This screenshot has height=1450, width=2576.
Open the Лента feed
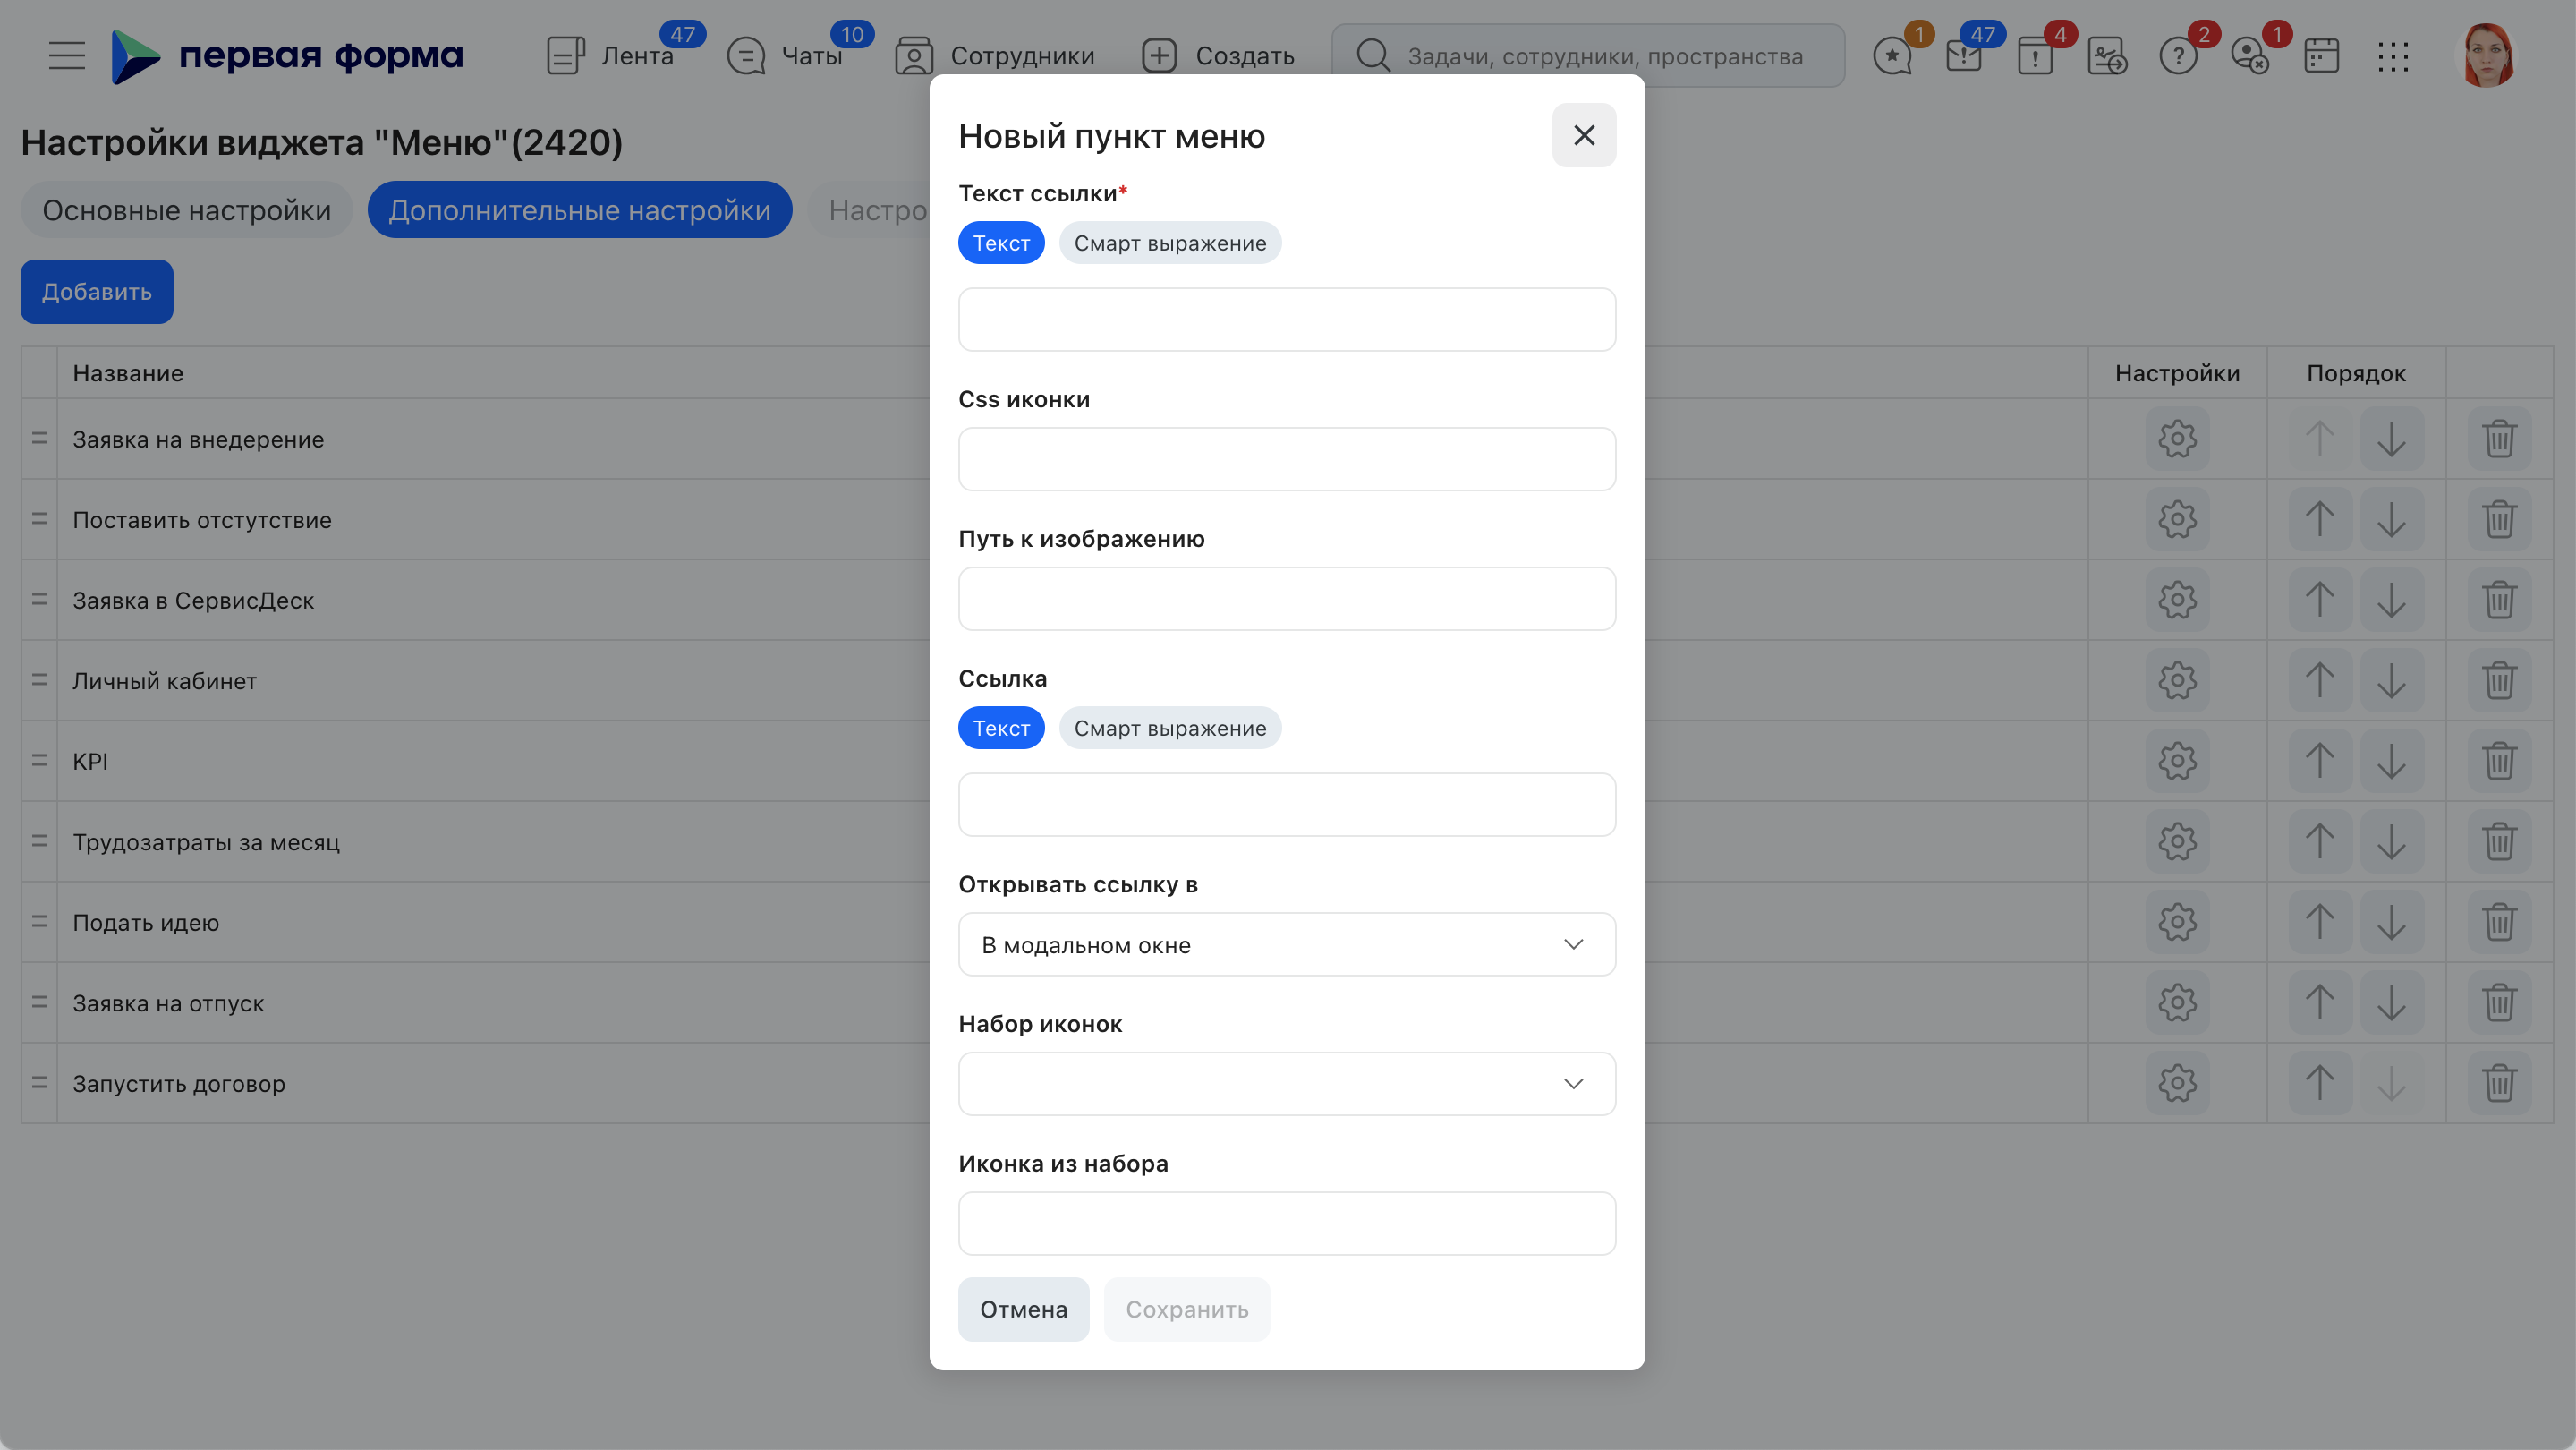point(611,56)
